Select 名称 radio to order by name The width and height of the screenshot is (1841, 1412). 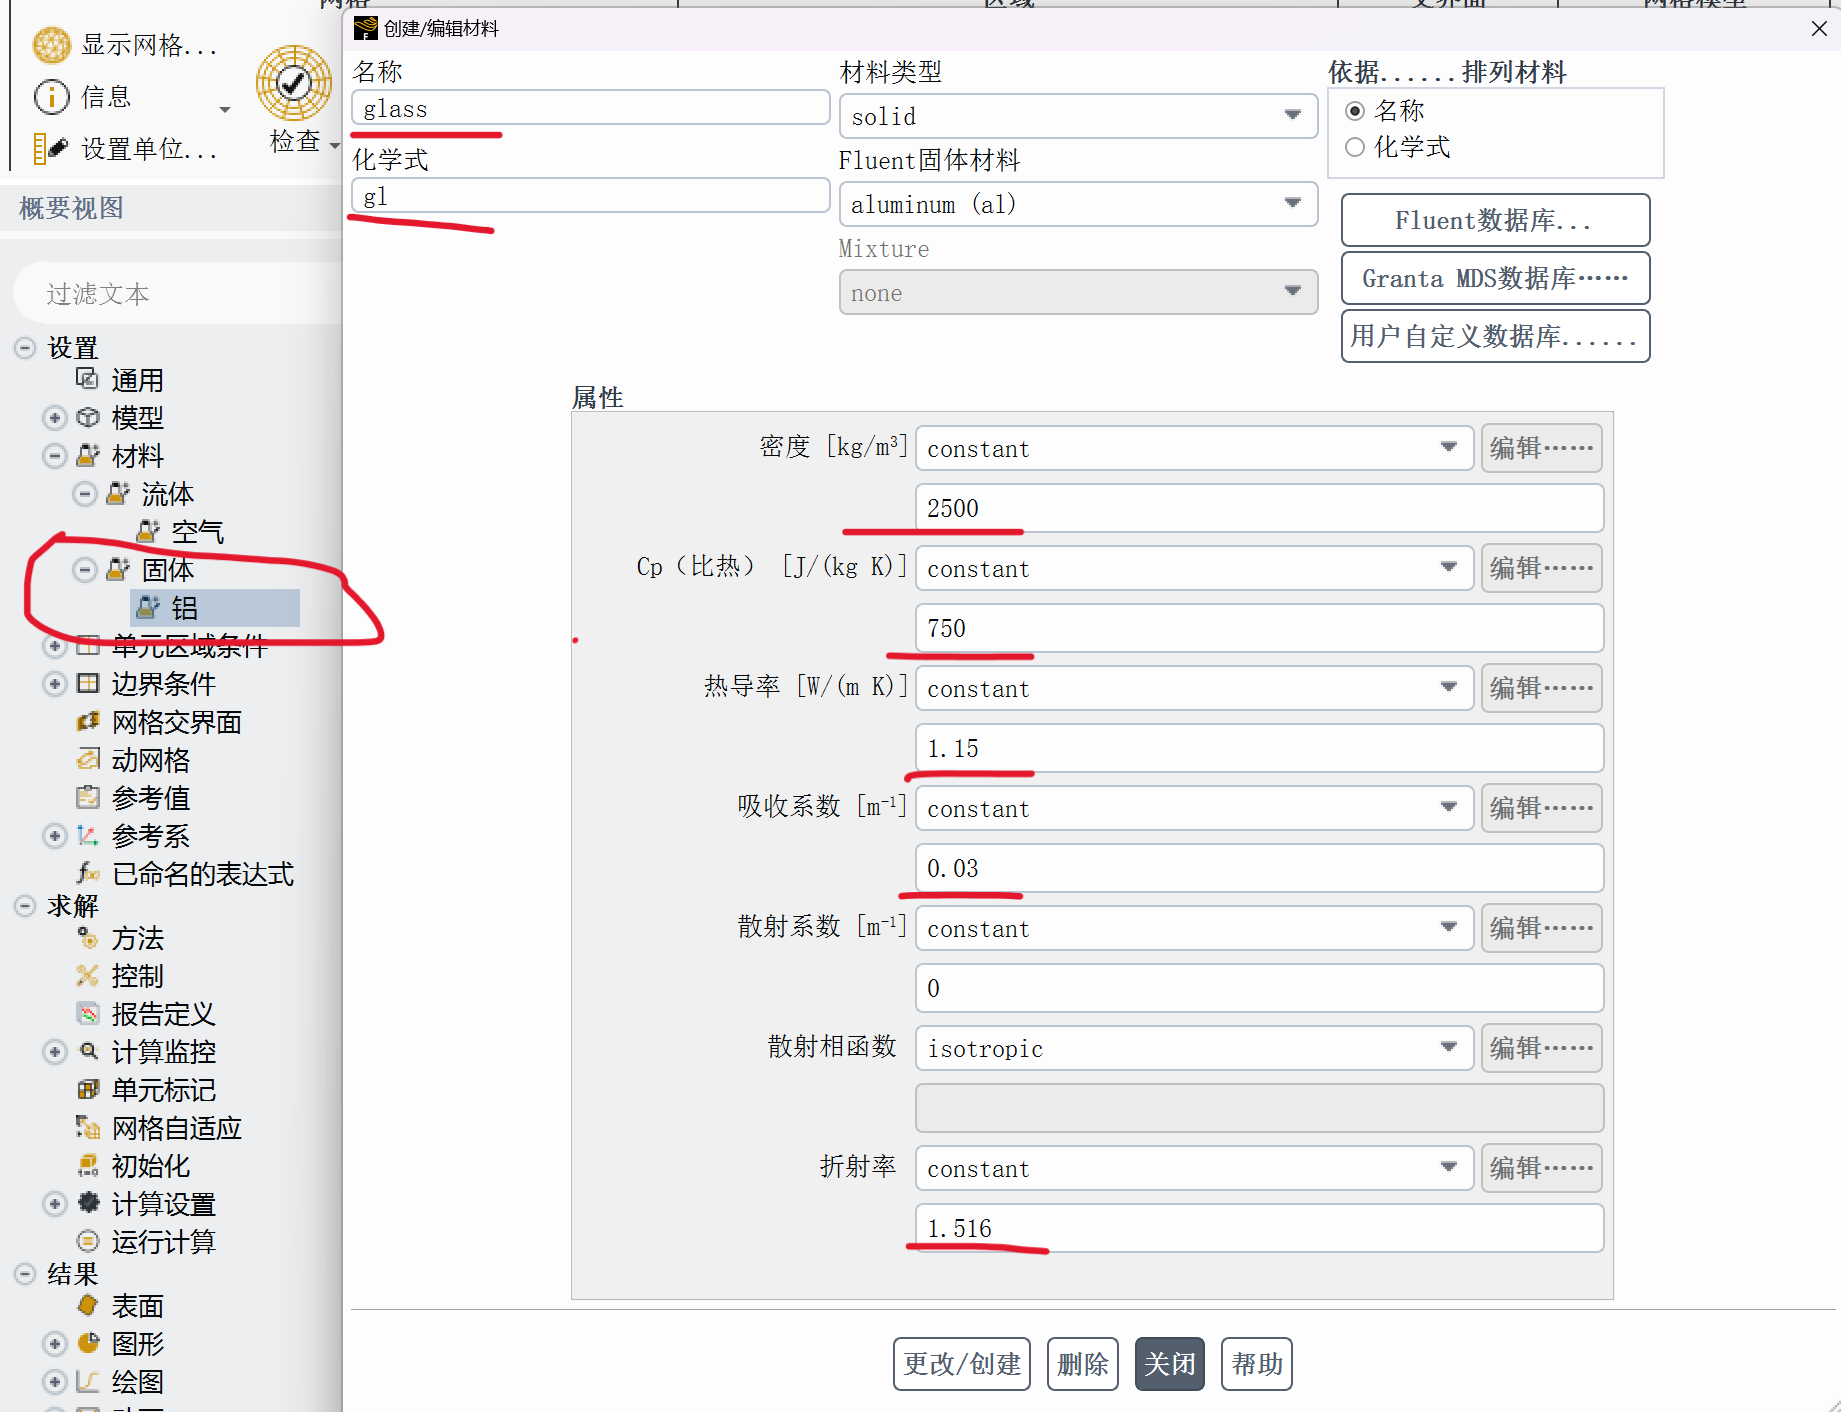coord(1355,111)
